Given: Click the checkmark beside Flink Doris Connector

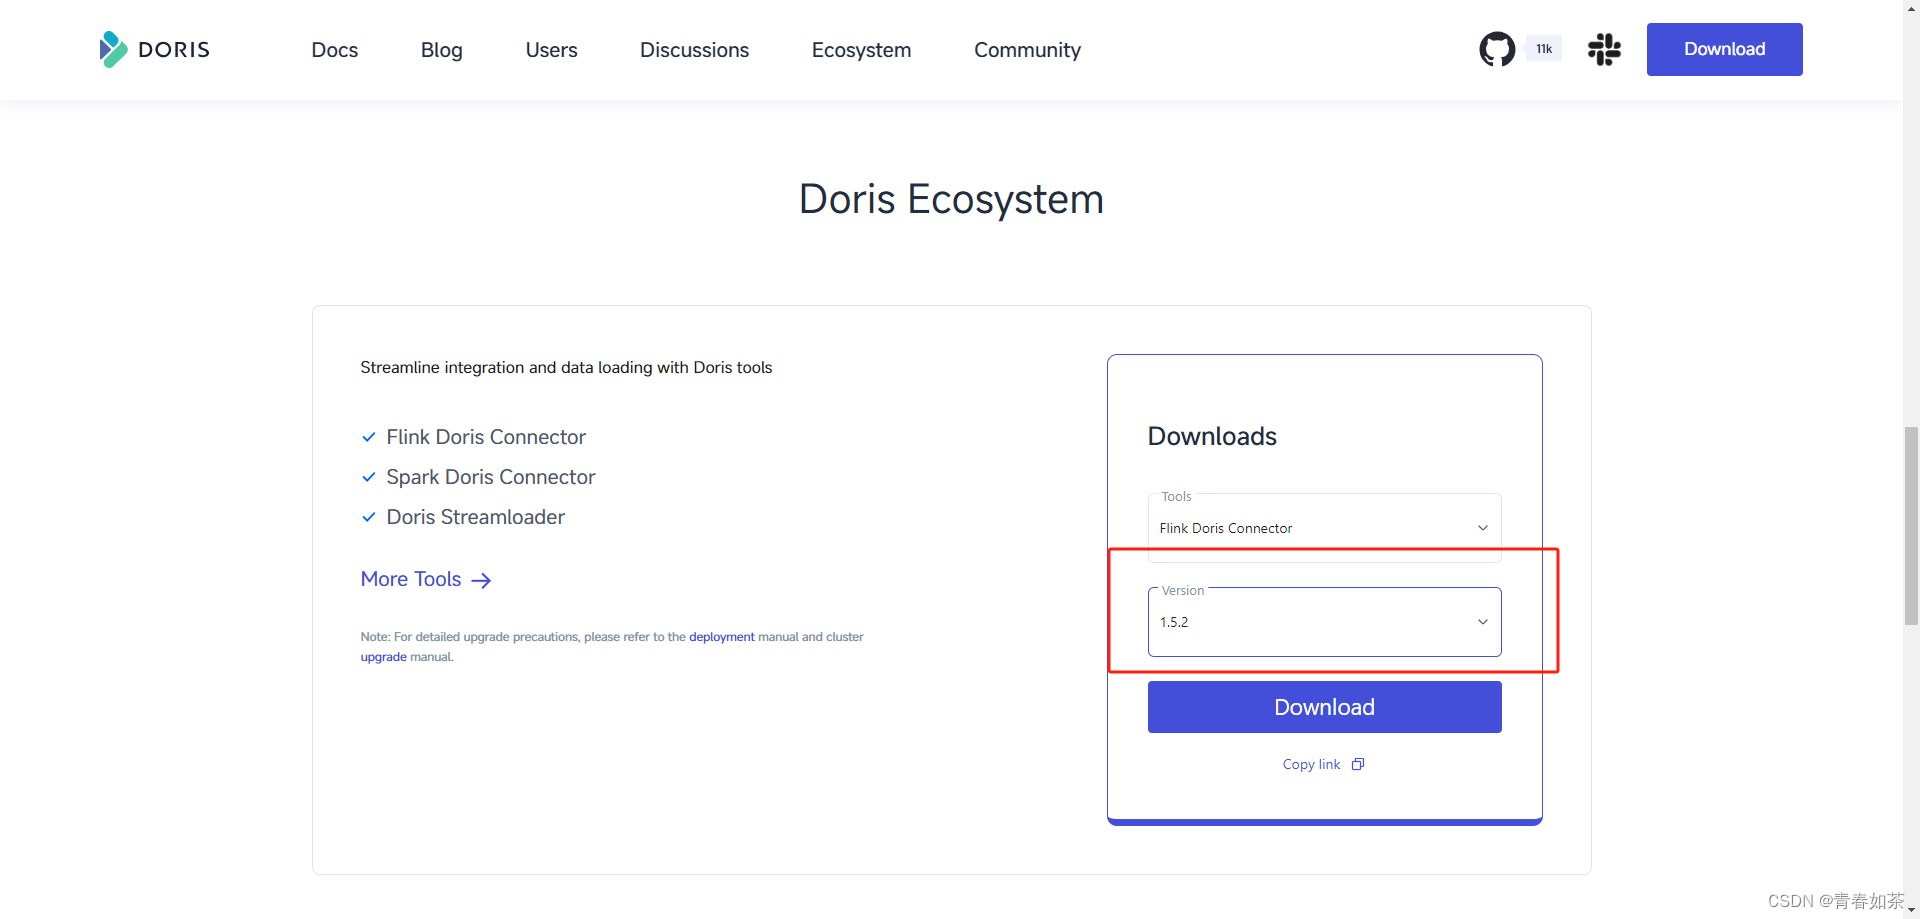Looking at the screenshot, I should point(369,437).
